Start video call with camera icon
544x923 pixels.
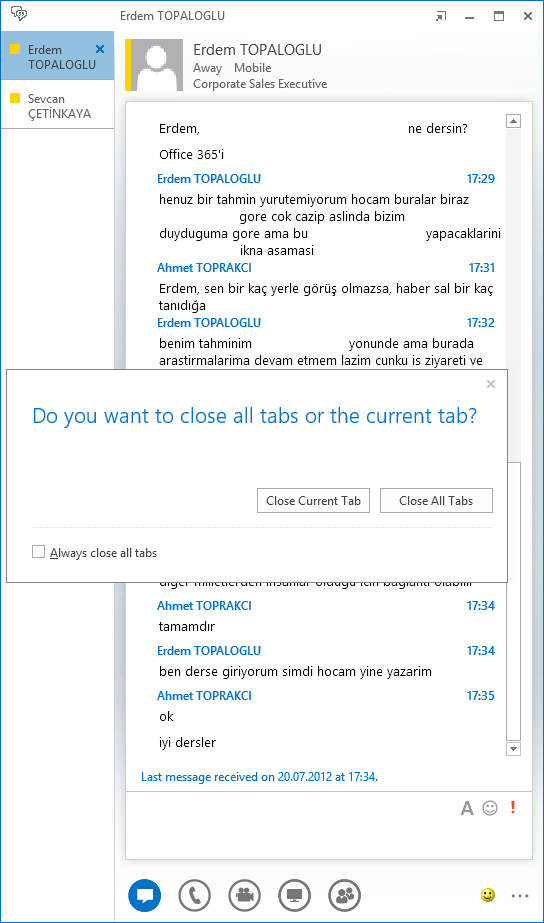pyautogui.click(x=245, y=895)
